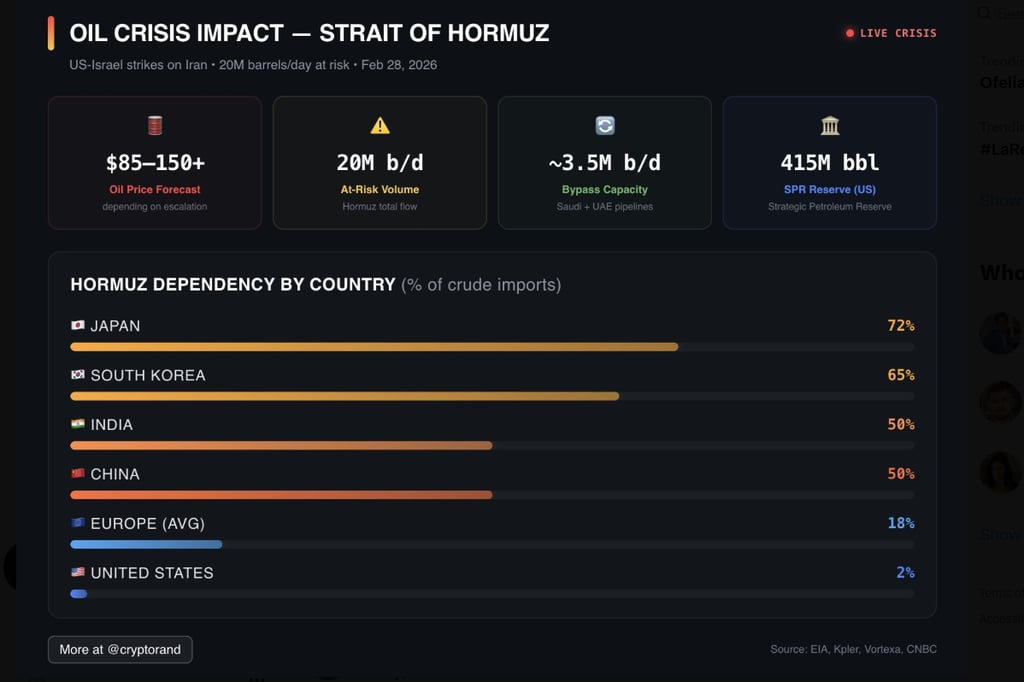Select the India flag icon
The width and height of the screenshot is (1024, 682).
(78, 424)
